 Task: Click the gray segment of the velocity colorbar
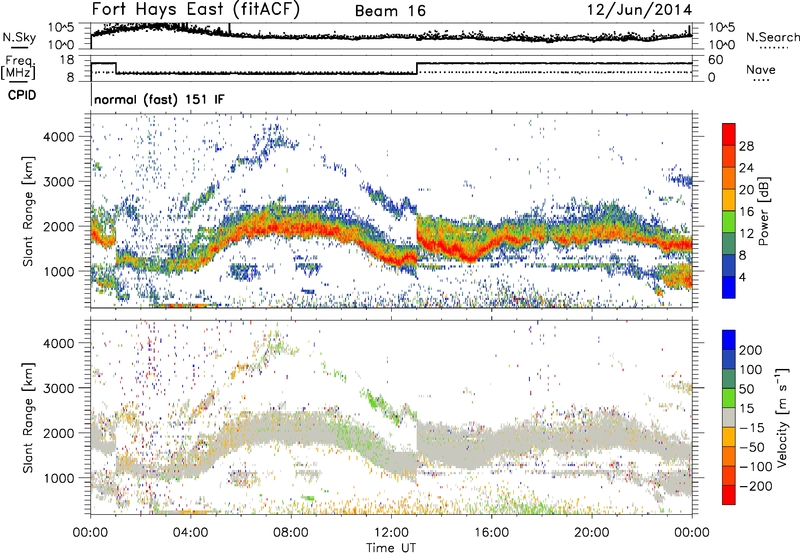(729, 417)
